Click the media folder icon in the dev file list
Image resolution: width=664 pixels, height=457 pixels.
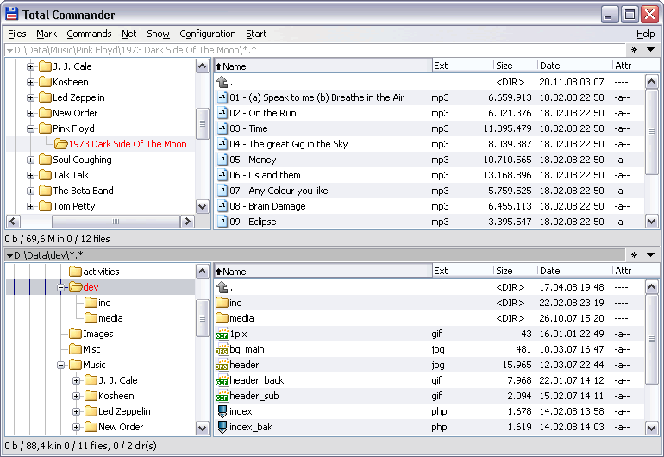[222, 318]
